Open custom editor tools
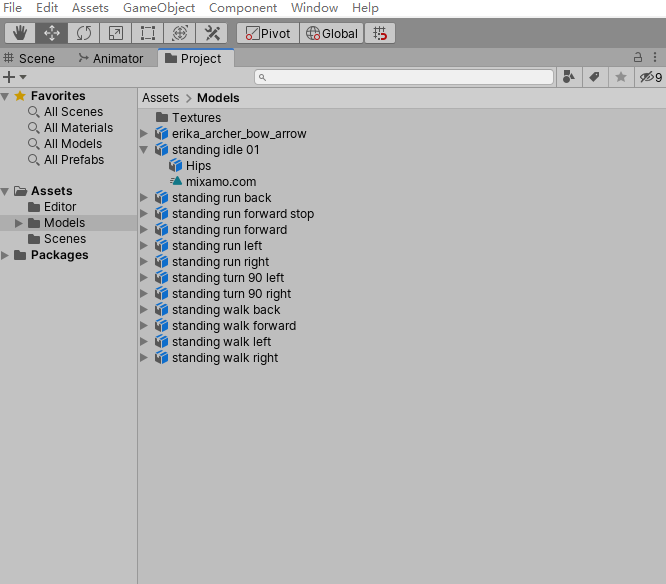 [212, 33]
